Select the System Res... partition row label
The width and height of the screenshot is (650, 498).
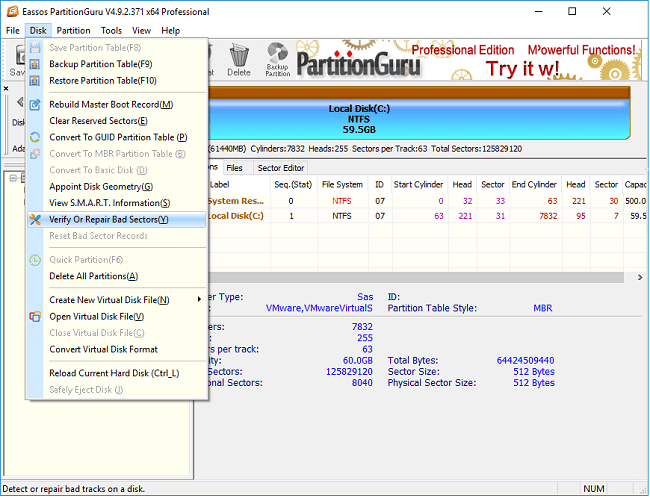(x=235, y=201)
